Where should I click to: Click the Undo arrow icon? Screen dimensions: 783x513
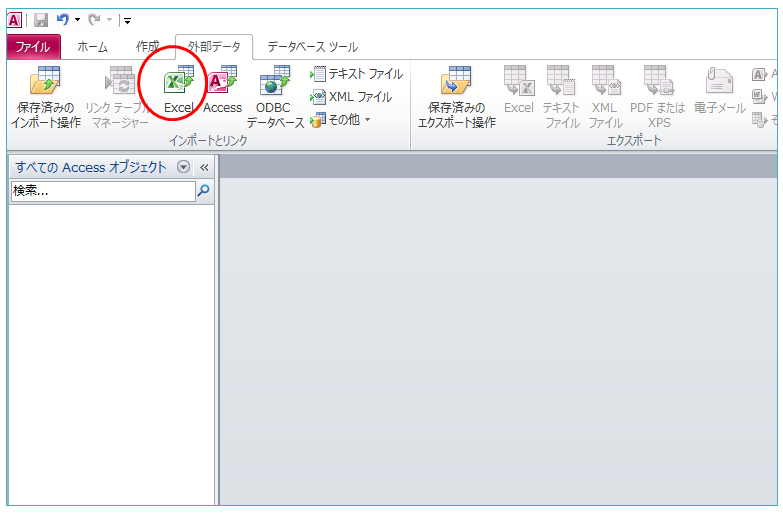pos(63,20)
